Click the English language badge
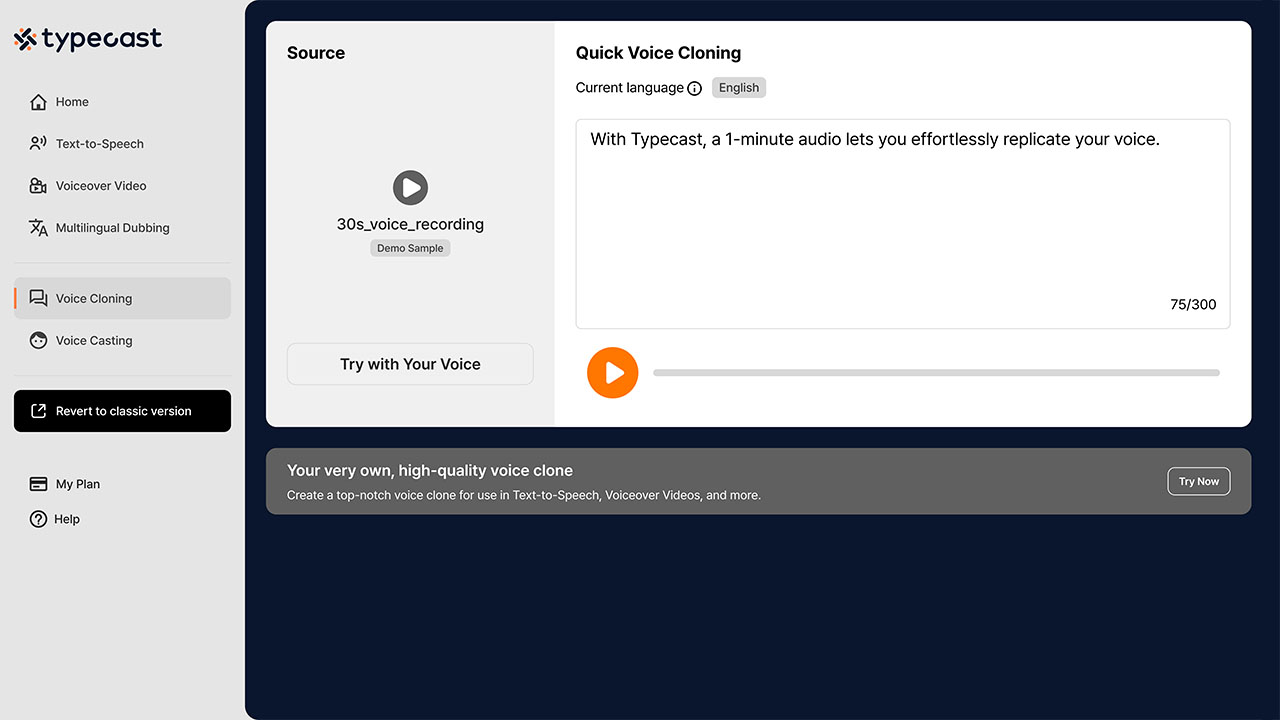The image size is (1280, 720). click(x=739, y=88)
